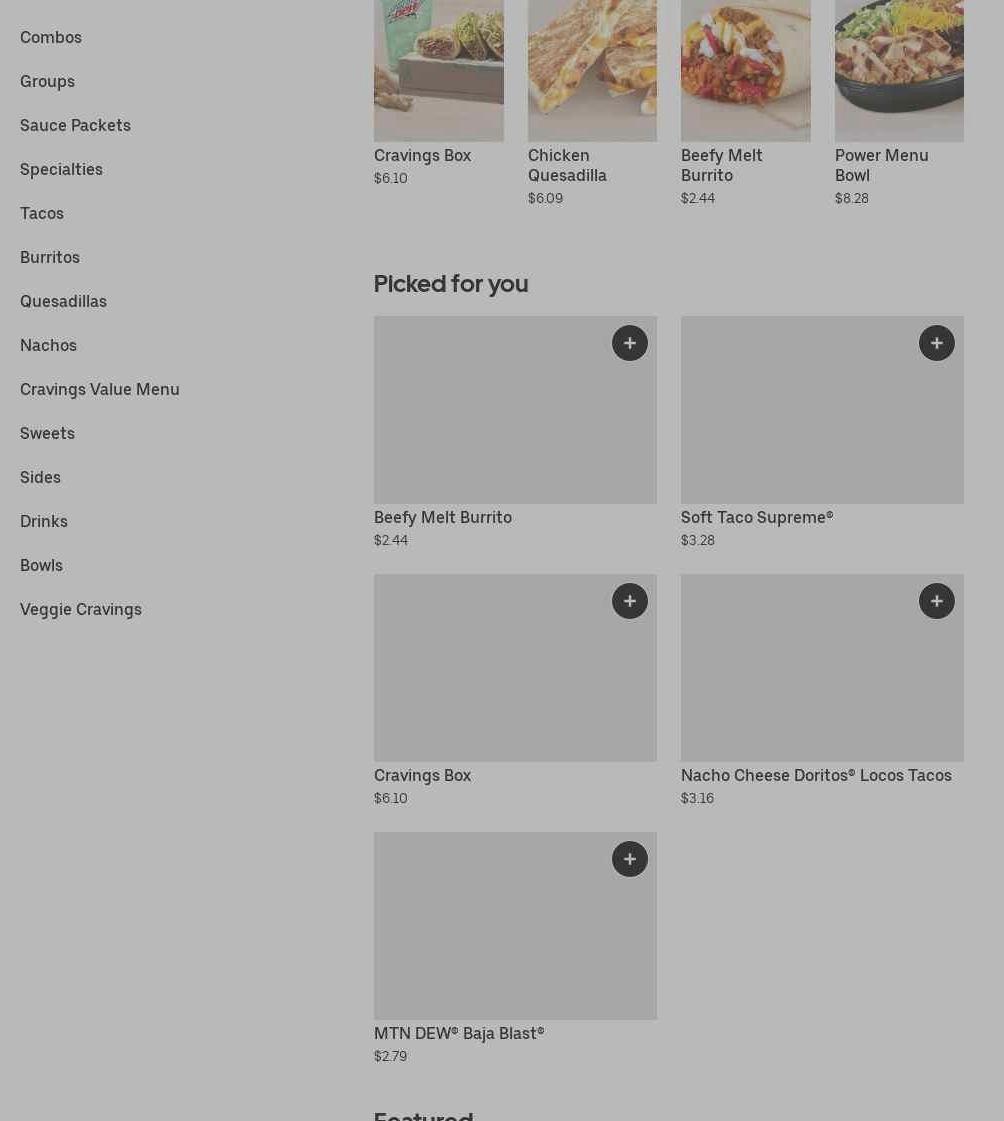Click Soft Taco Supreme item title
This screenshot has width=1004, height=1121.
757,517
